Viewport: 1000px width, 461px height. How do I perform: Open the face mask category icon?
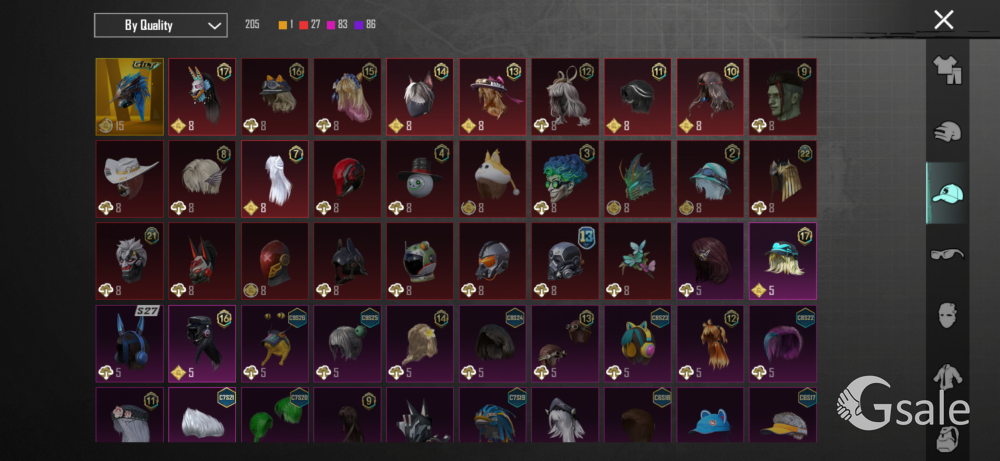coord(946,315)
